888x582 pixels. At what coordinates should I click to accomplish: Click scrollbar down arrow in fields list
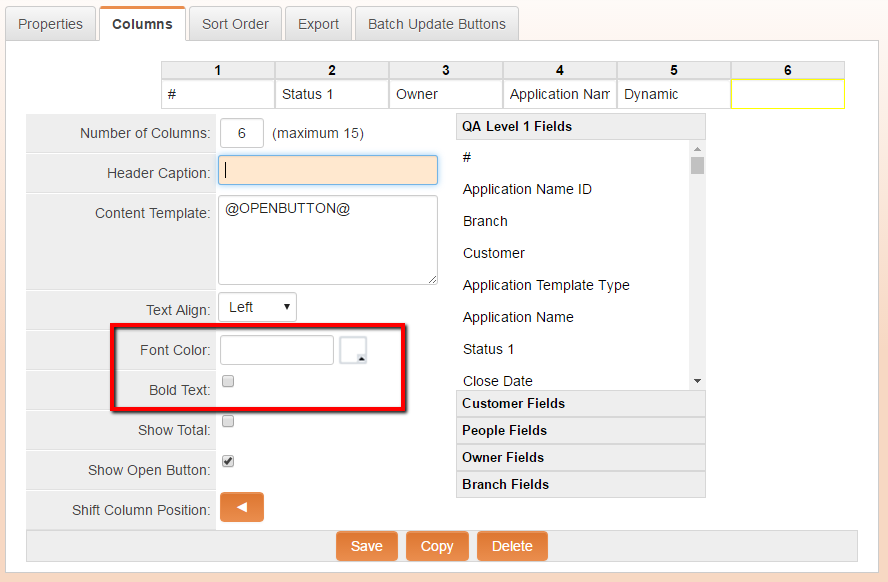coord(697,381)
